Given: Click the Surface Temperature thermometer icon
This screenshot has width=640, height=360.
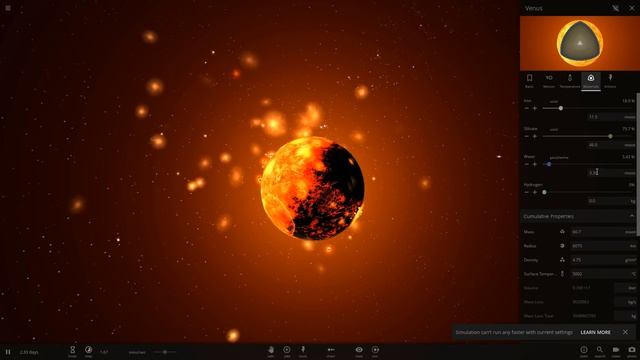Looking at the screenshot, I should pos(562,274).
